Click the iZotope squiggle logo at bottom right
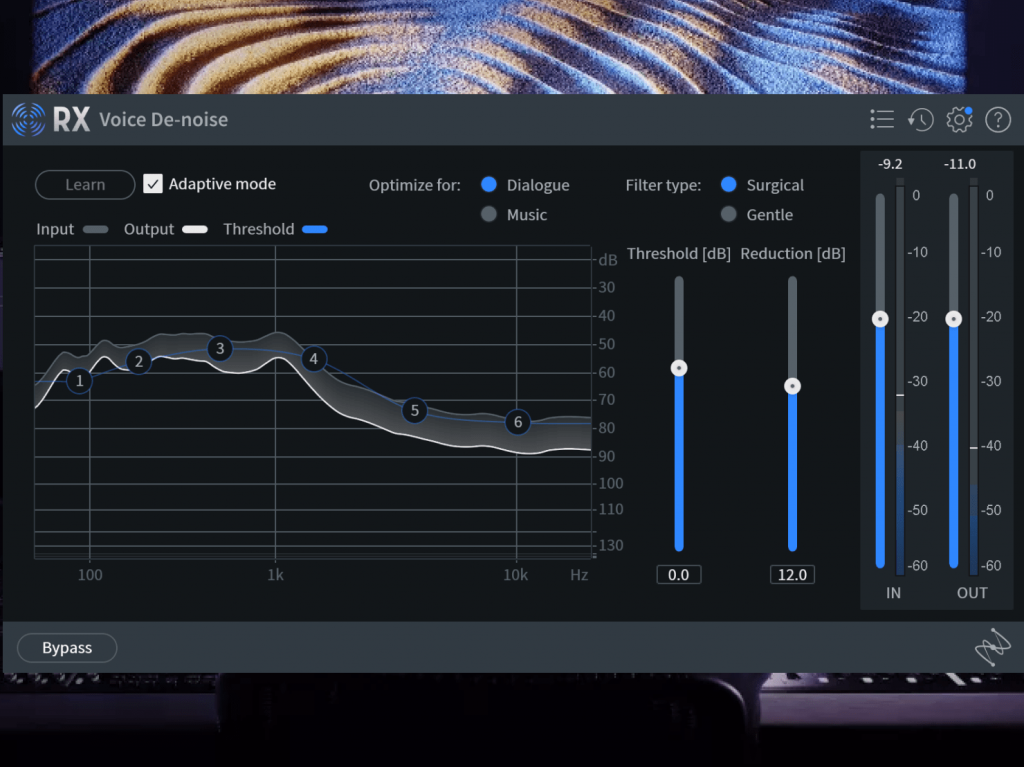The image size is (1024, 767). click(x=992, y=647)
